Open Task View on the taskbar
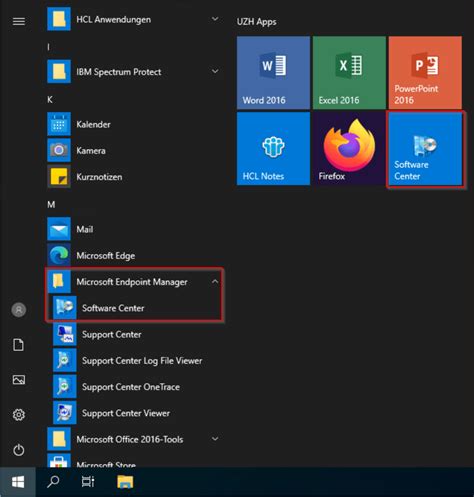 [88, 482]
